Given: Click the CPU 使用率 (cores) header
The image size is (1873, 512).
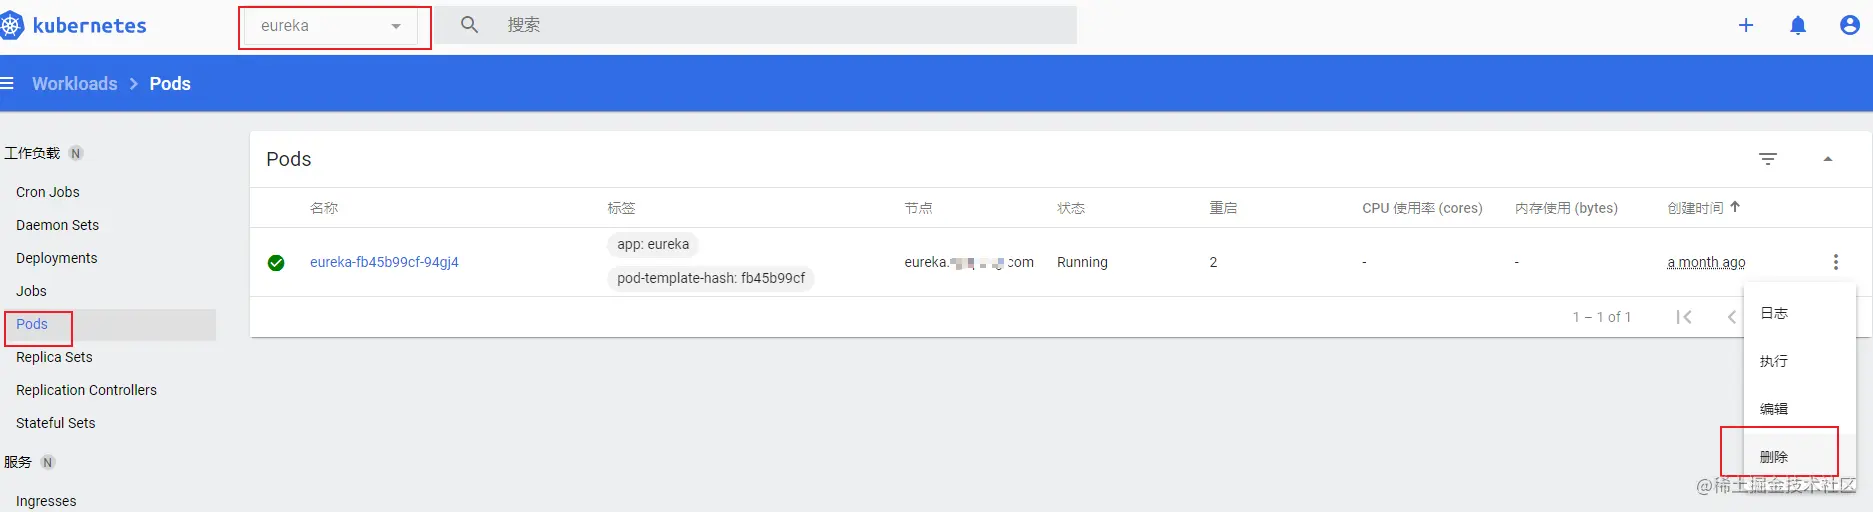Looking at the screenshot, I should point(1422,208).
